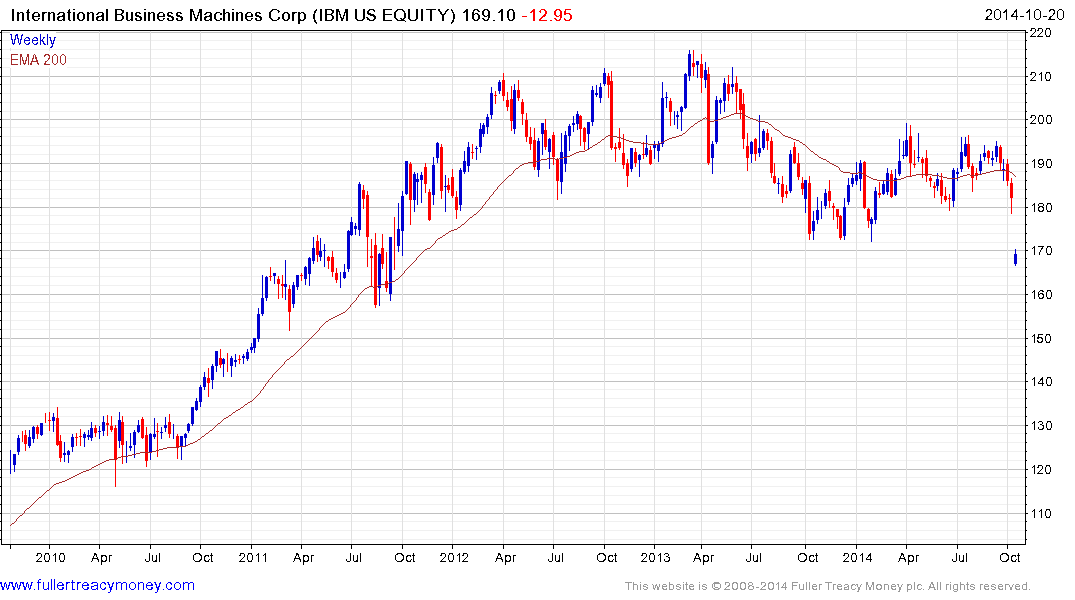Click the 2012 label on time axis
Image resolution: width=1075 pixels, height=600 pixels.
pos(454,557)
